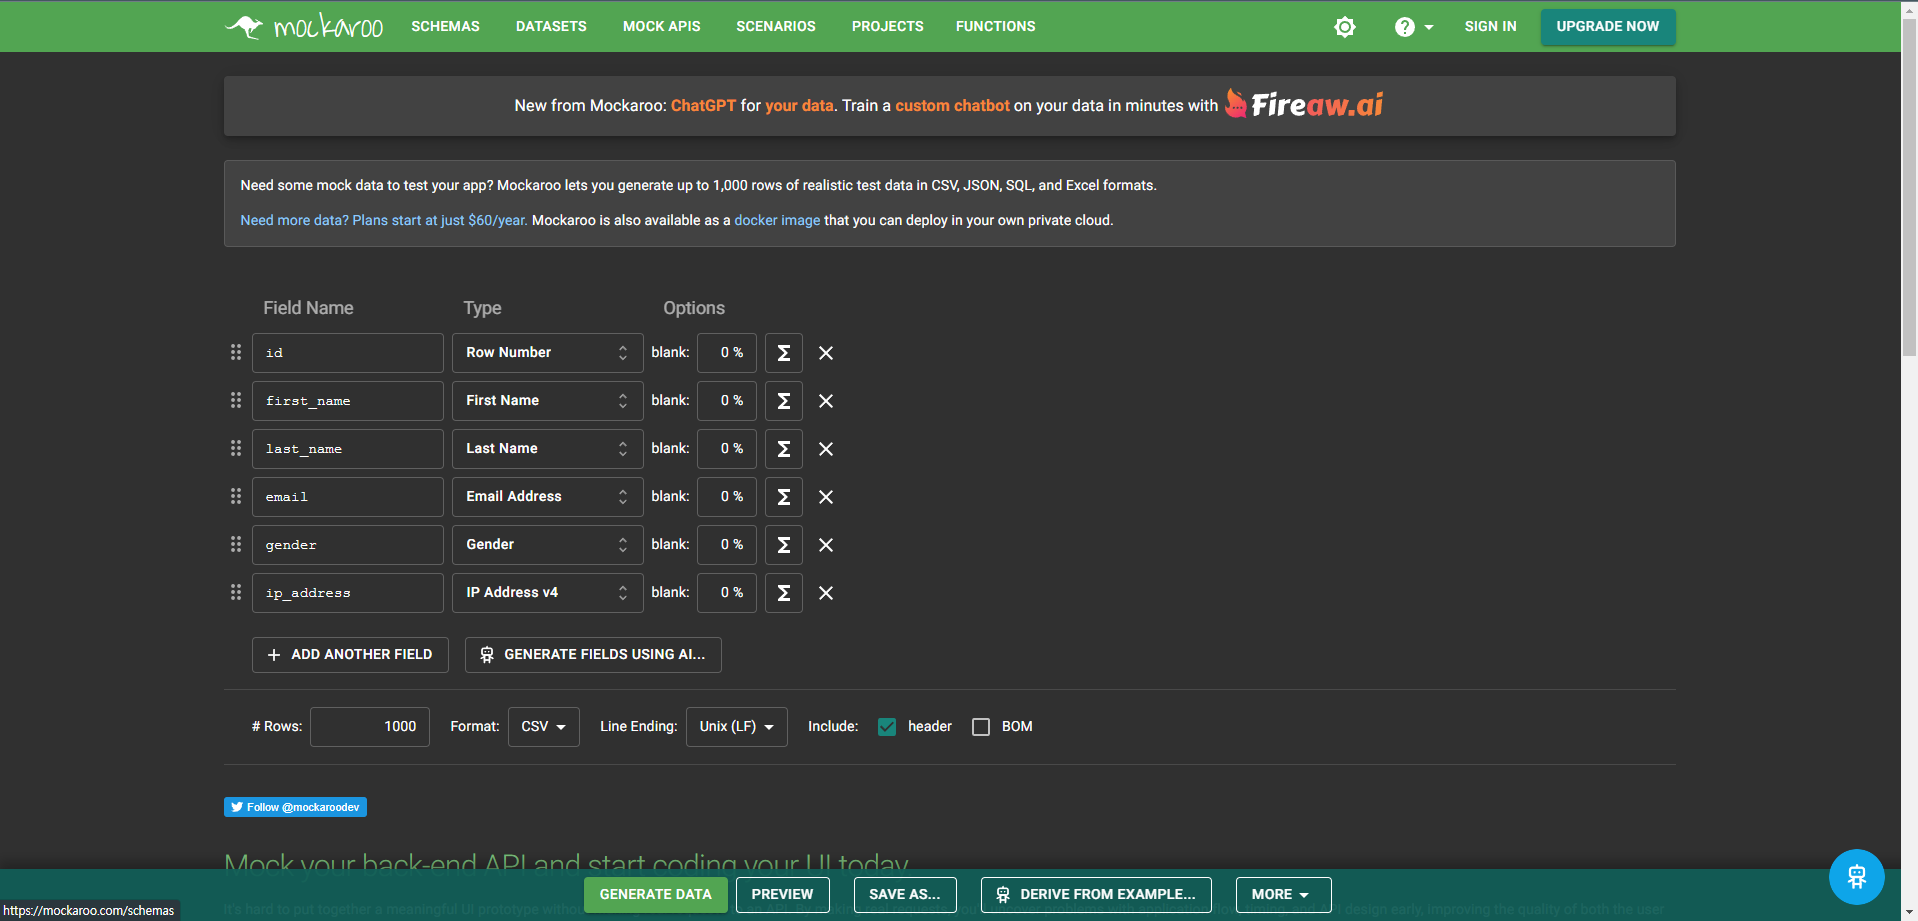This screenshot has height=921, width=1918.
Task: Open the SCHEMAS nav item
Action: tap(445, 26)
